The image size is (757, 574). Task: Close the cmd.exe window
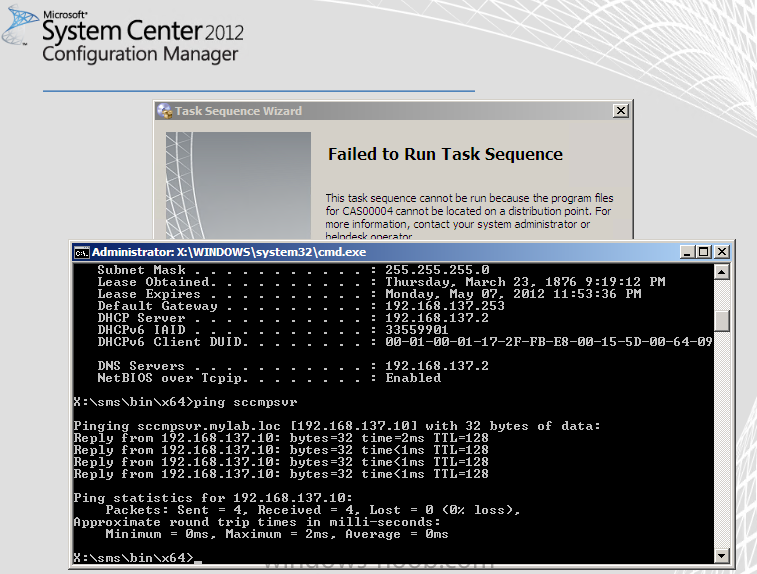(x=721, y=252)
